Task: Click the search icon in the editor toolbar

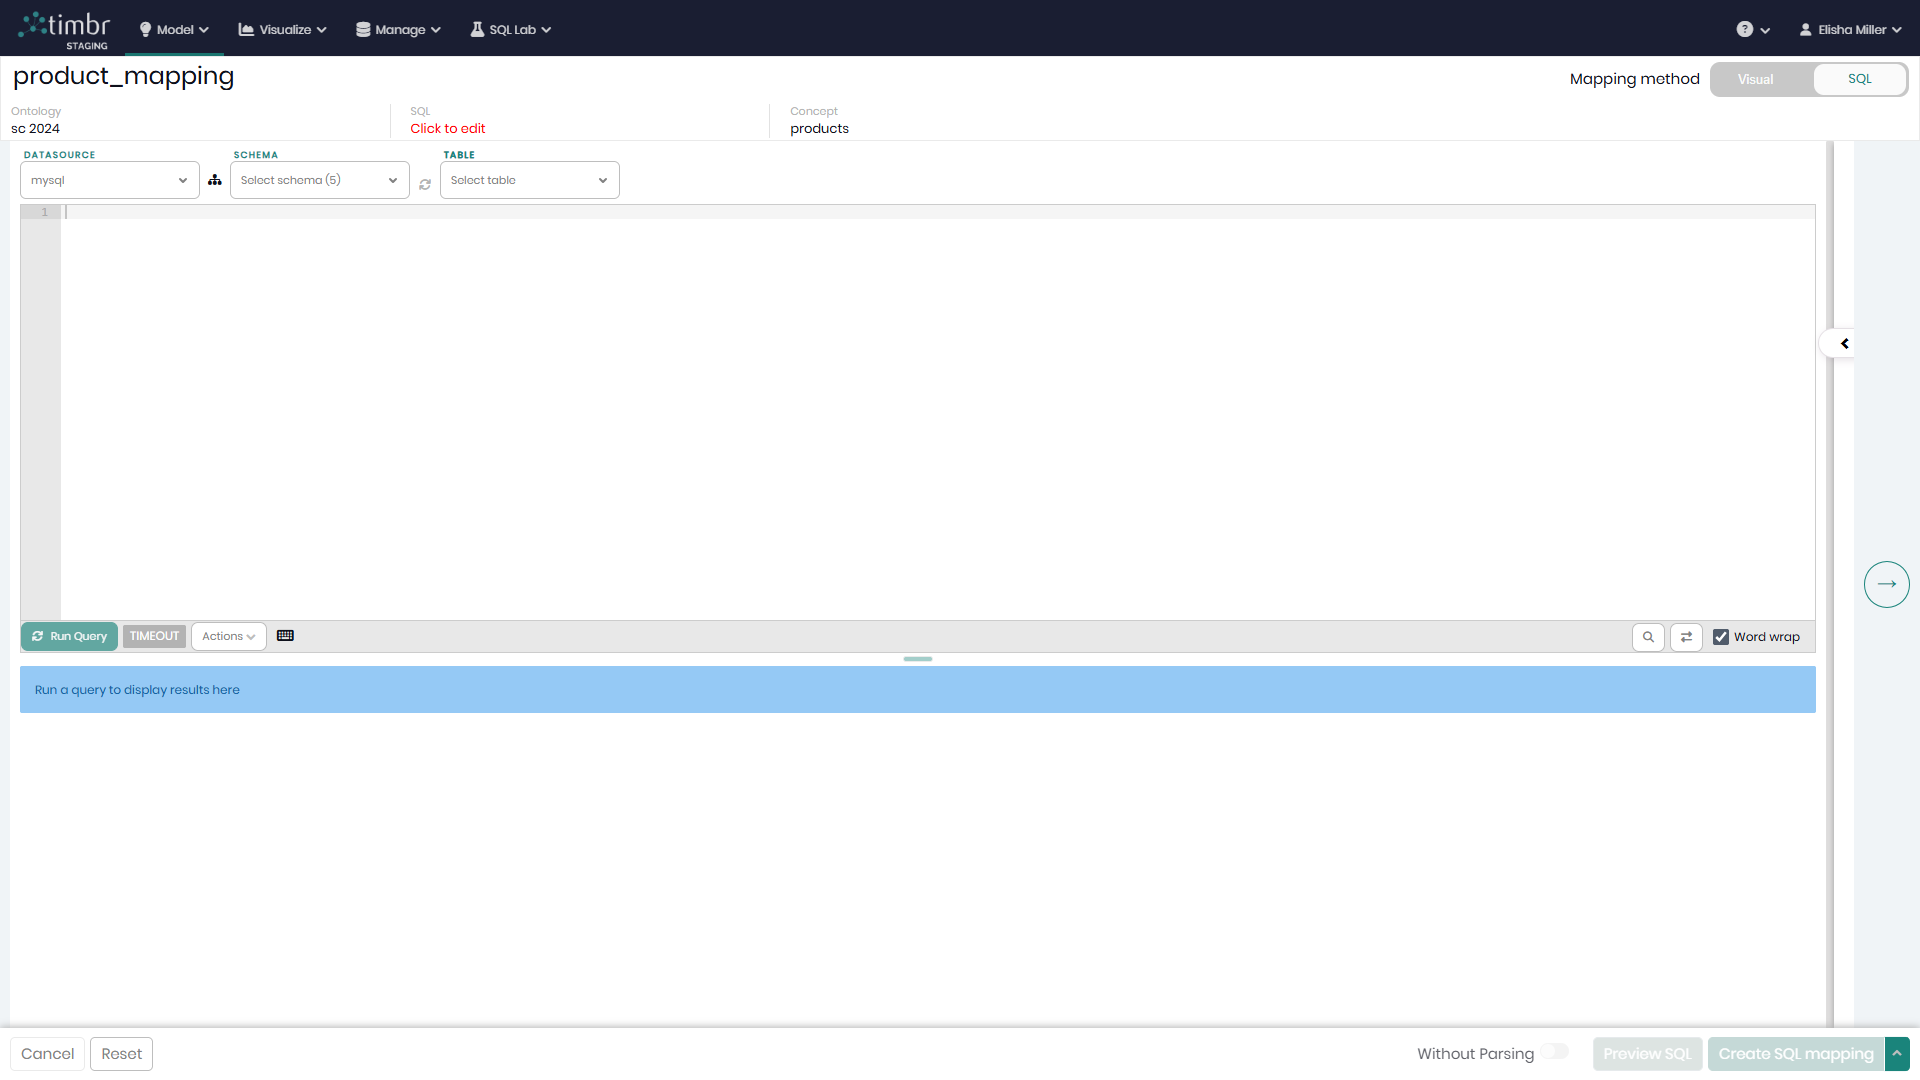Action: click(x=1649, y=637)
